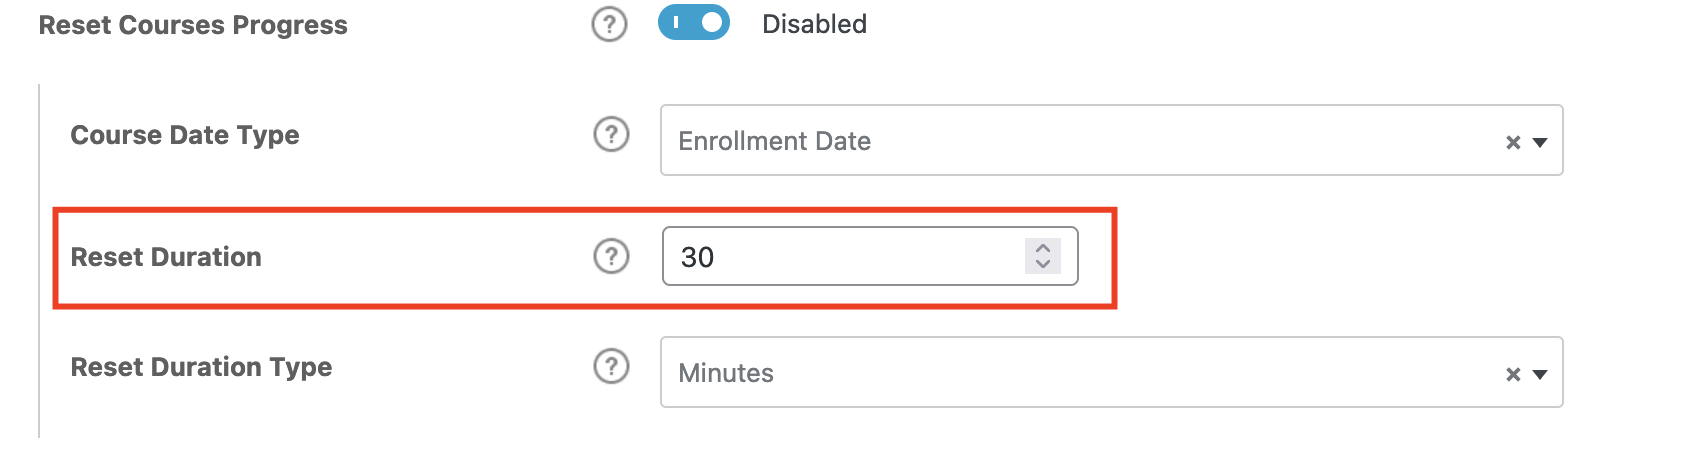This screenshot has height=460, width=1686.
Task: Click the Reset Courses Progress label
Action: pos(193,25)
